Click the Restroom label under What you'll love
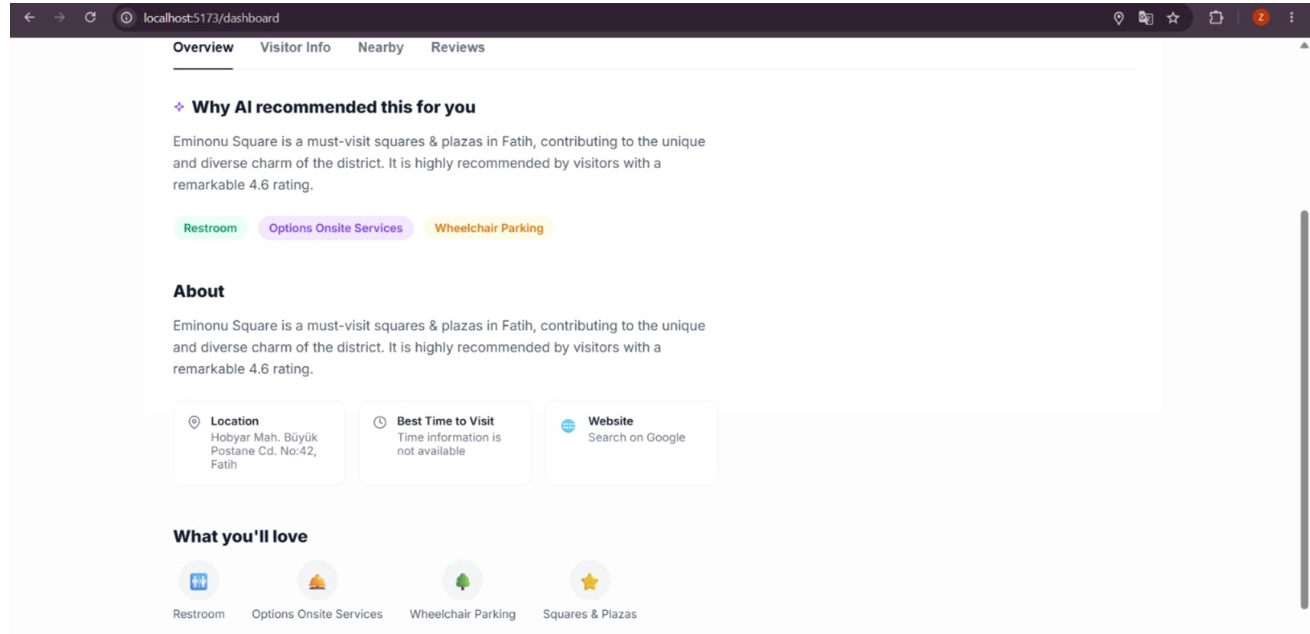Screen dimensions: 1310x634 click(199, 614)
